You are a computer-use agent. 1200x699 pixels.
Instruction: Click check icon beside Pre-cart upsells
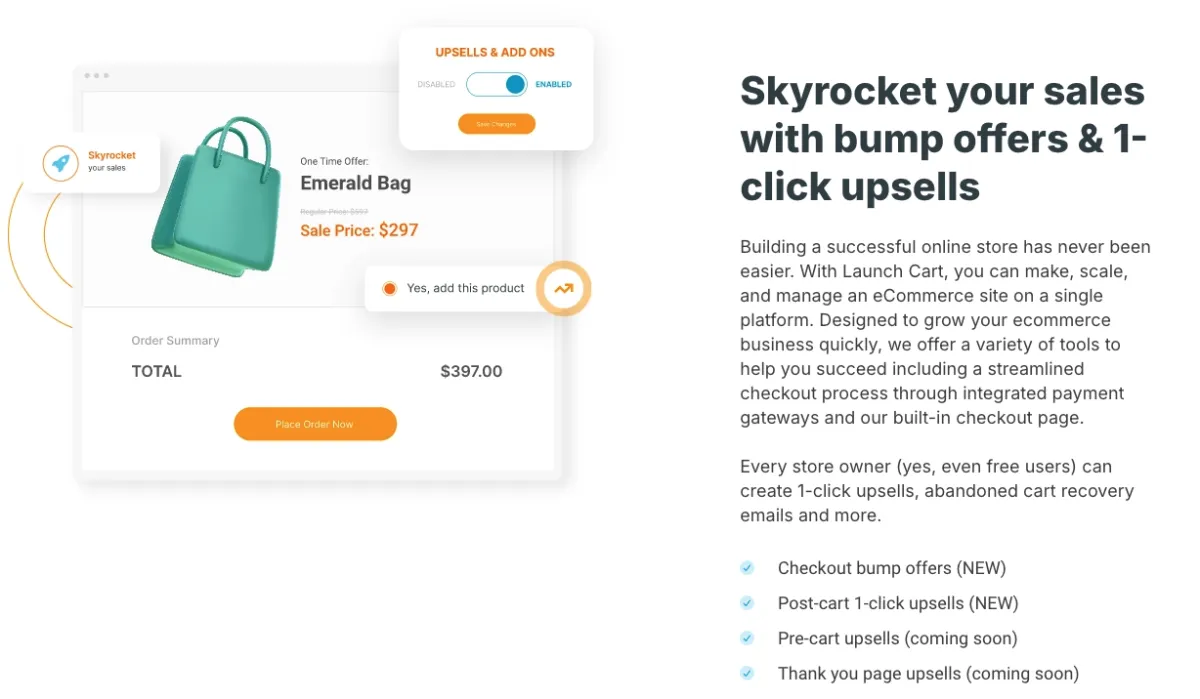[x=747, y=638]
